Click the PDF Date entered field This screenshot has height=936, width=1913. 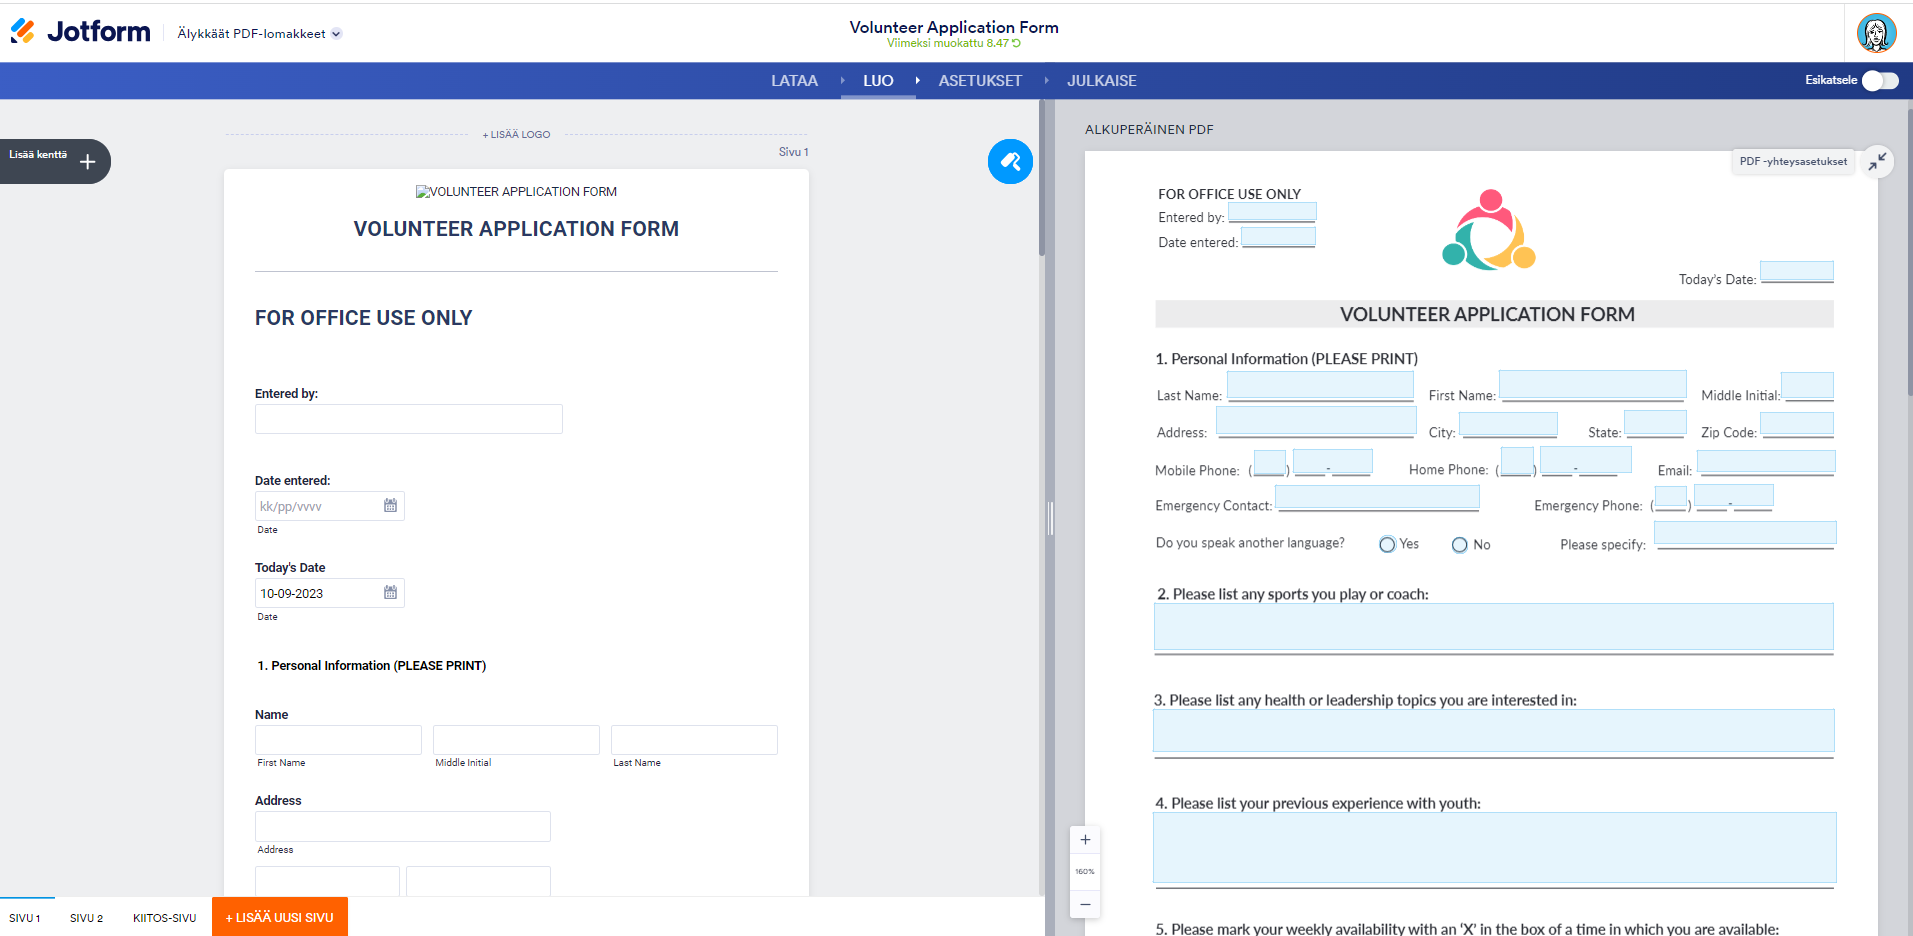click(1278, 237)
